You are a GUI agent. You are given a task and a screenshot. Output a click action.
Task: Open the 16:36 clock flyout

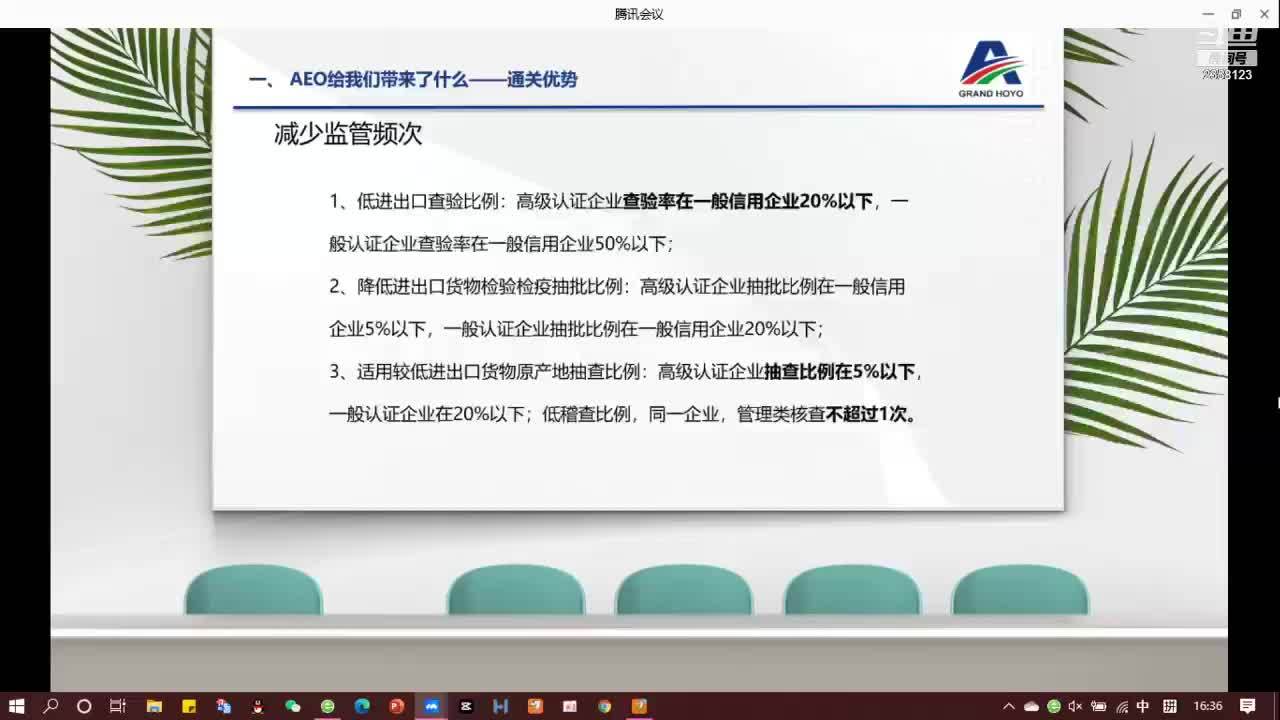coord(1208,706)
